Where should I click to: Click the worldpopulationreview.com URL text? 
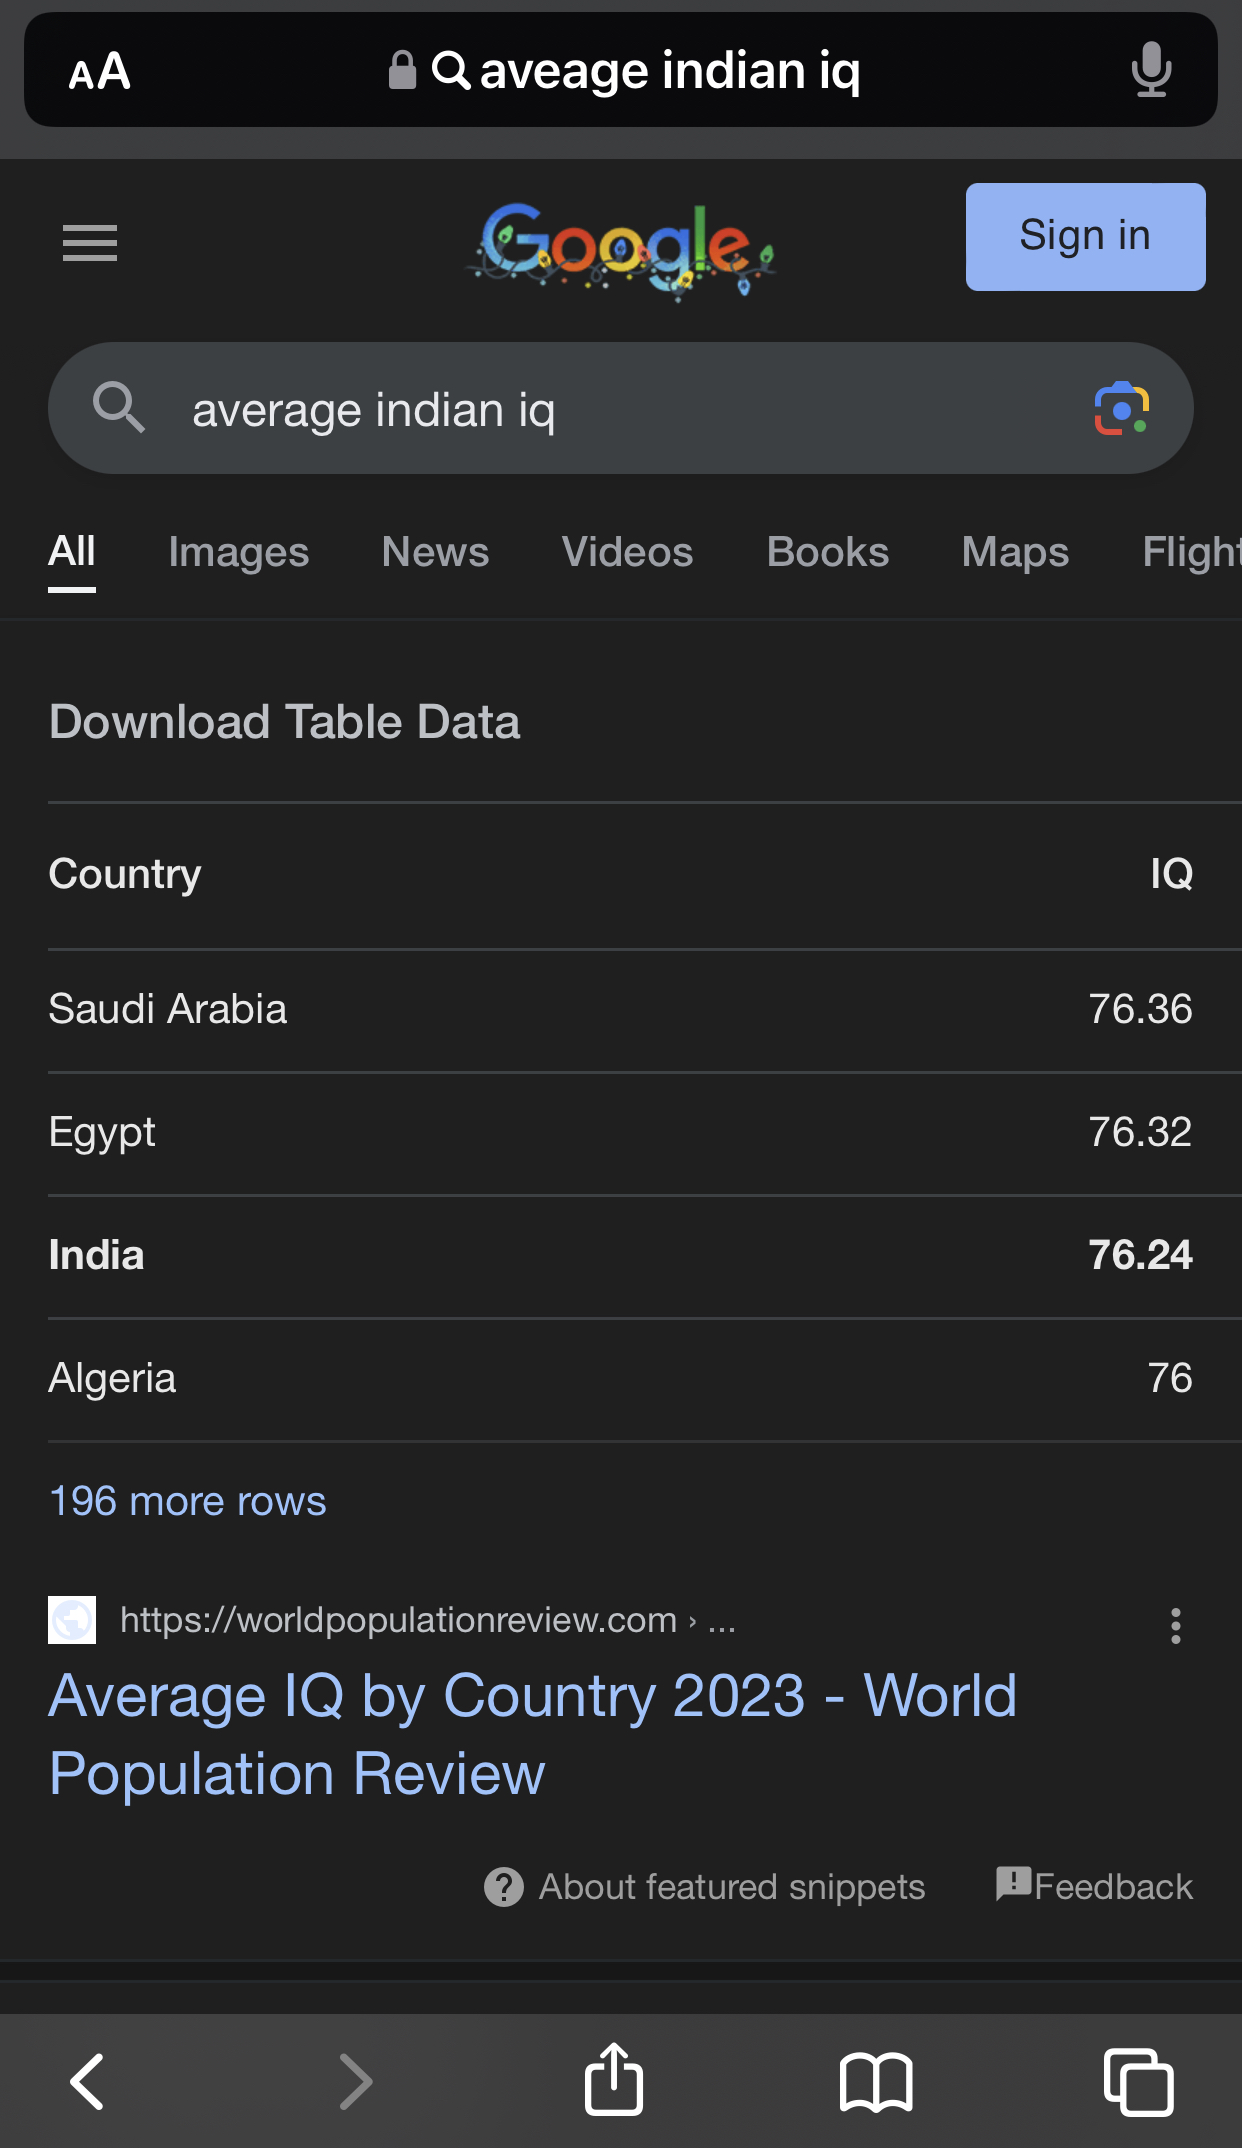point(399,1620)
